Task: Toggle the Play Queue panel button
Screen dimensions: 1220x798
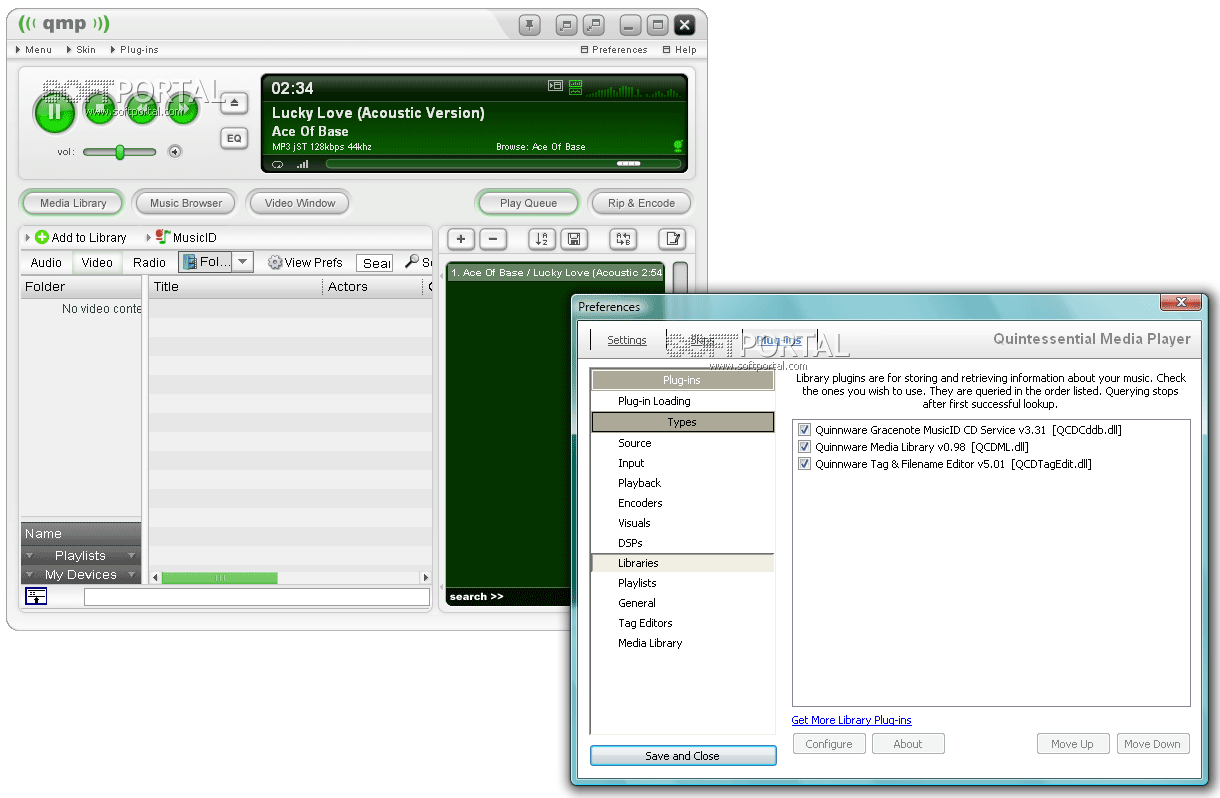Action: (529, 203)
